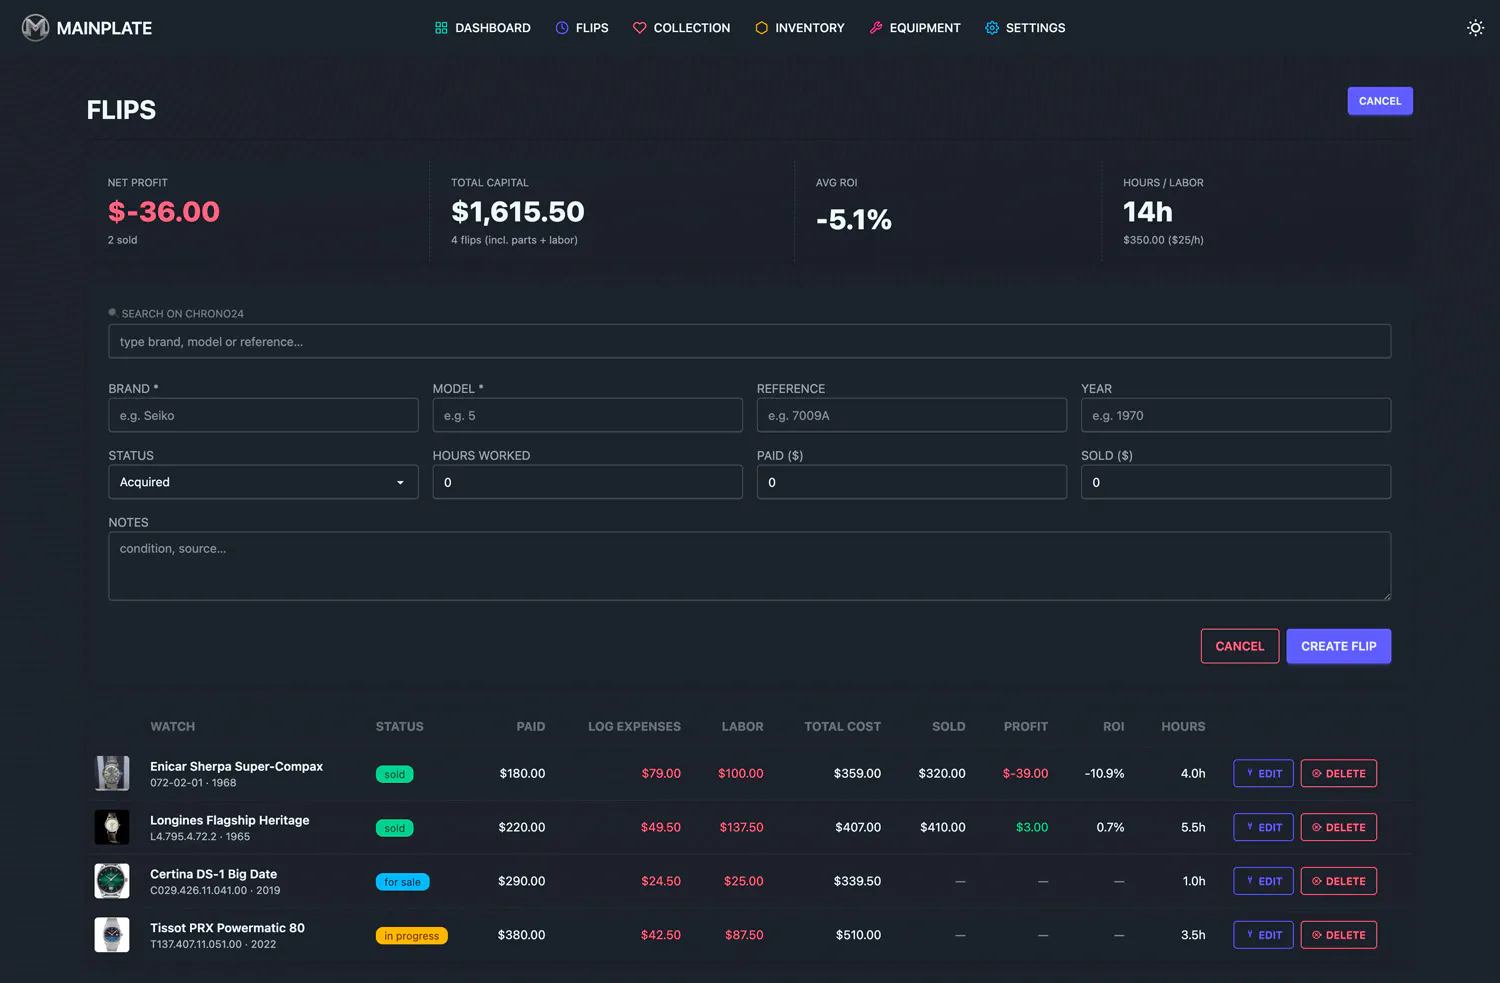Click the Mainplate logo icon
Screen dimensions: 1500x983
[x=36, y=28]
